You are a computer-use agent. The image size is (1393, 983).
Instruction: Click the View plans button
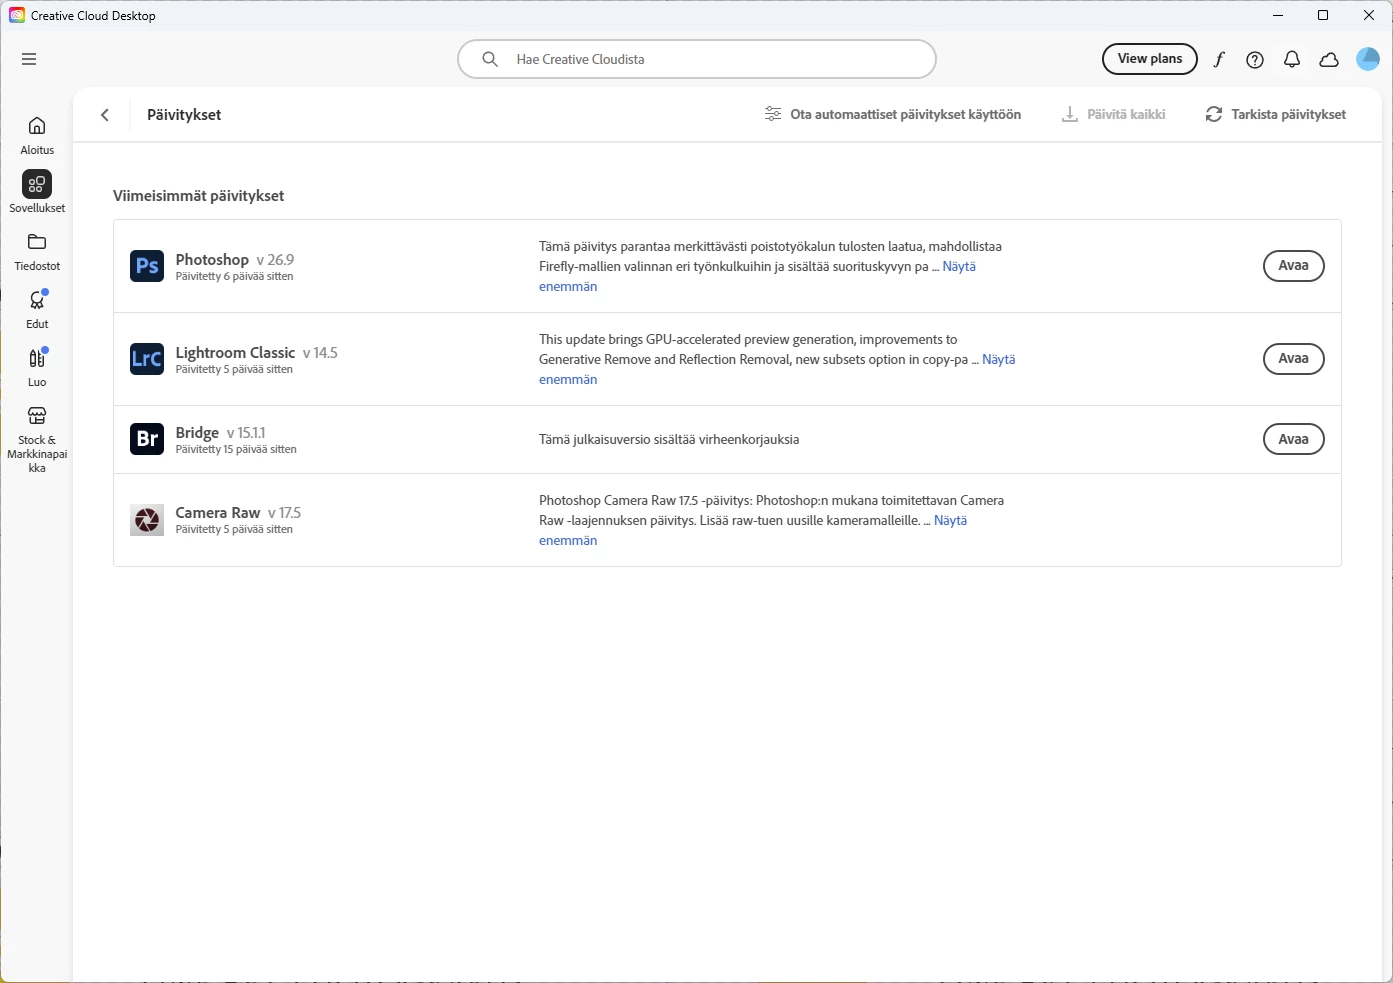pyautogui.click(x=1150, y=59)
